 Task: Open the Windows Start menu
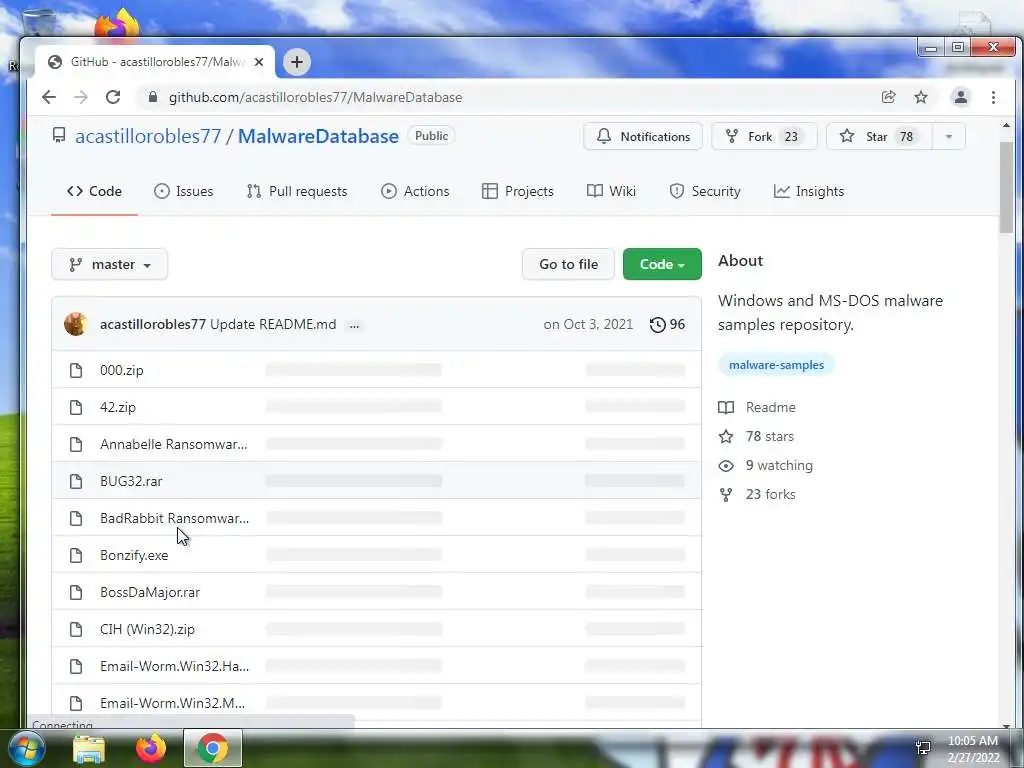click(26, 748)
